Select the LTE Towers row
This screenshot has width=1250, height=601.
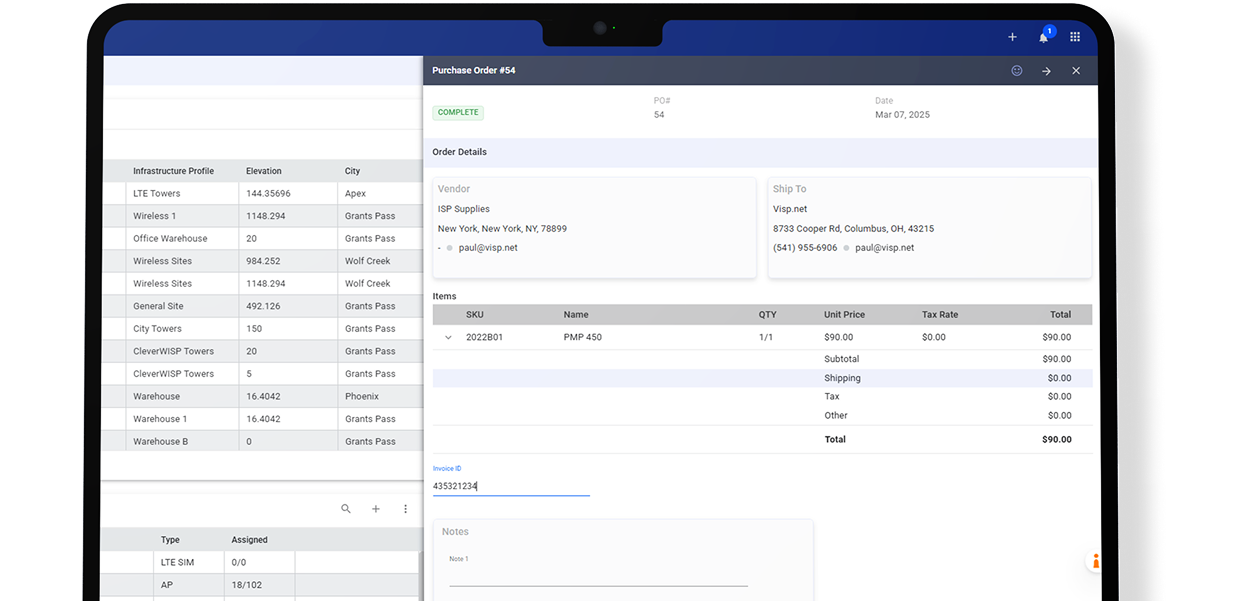263,194
